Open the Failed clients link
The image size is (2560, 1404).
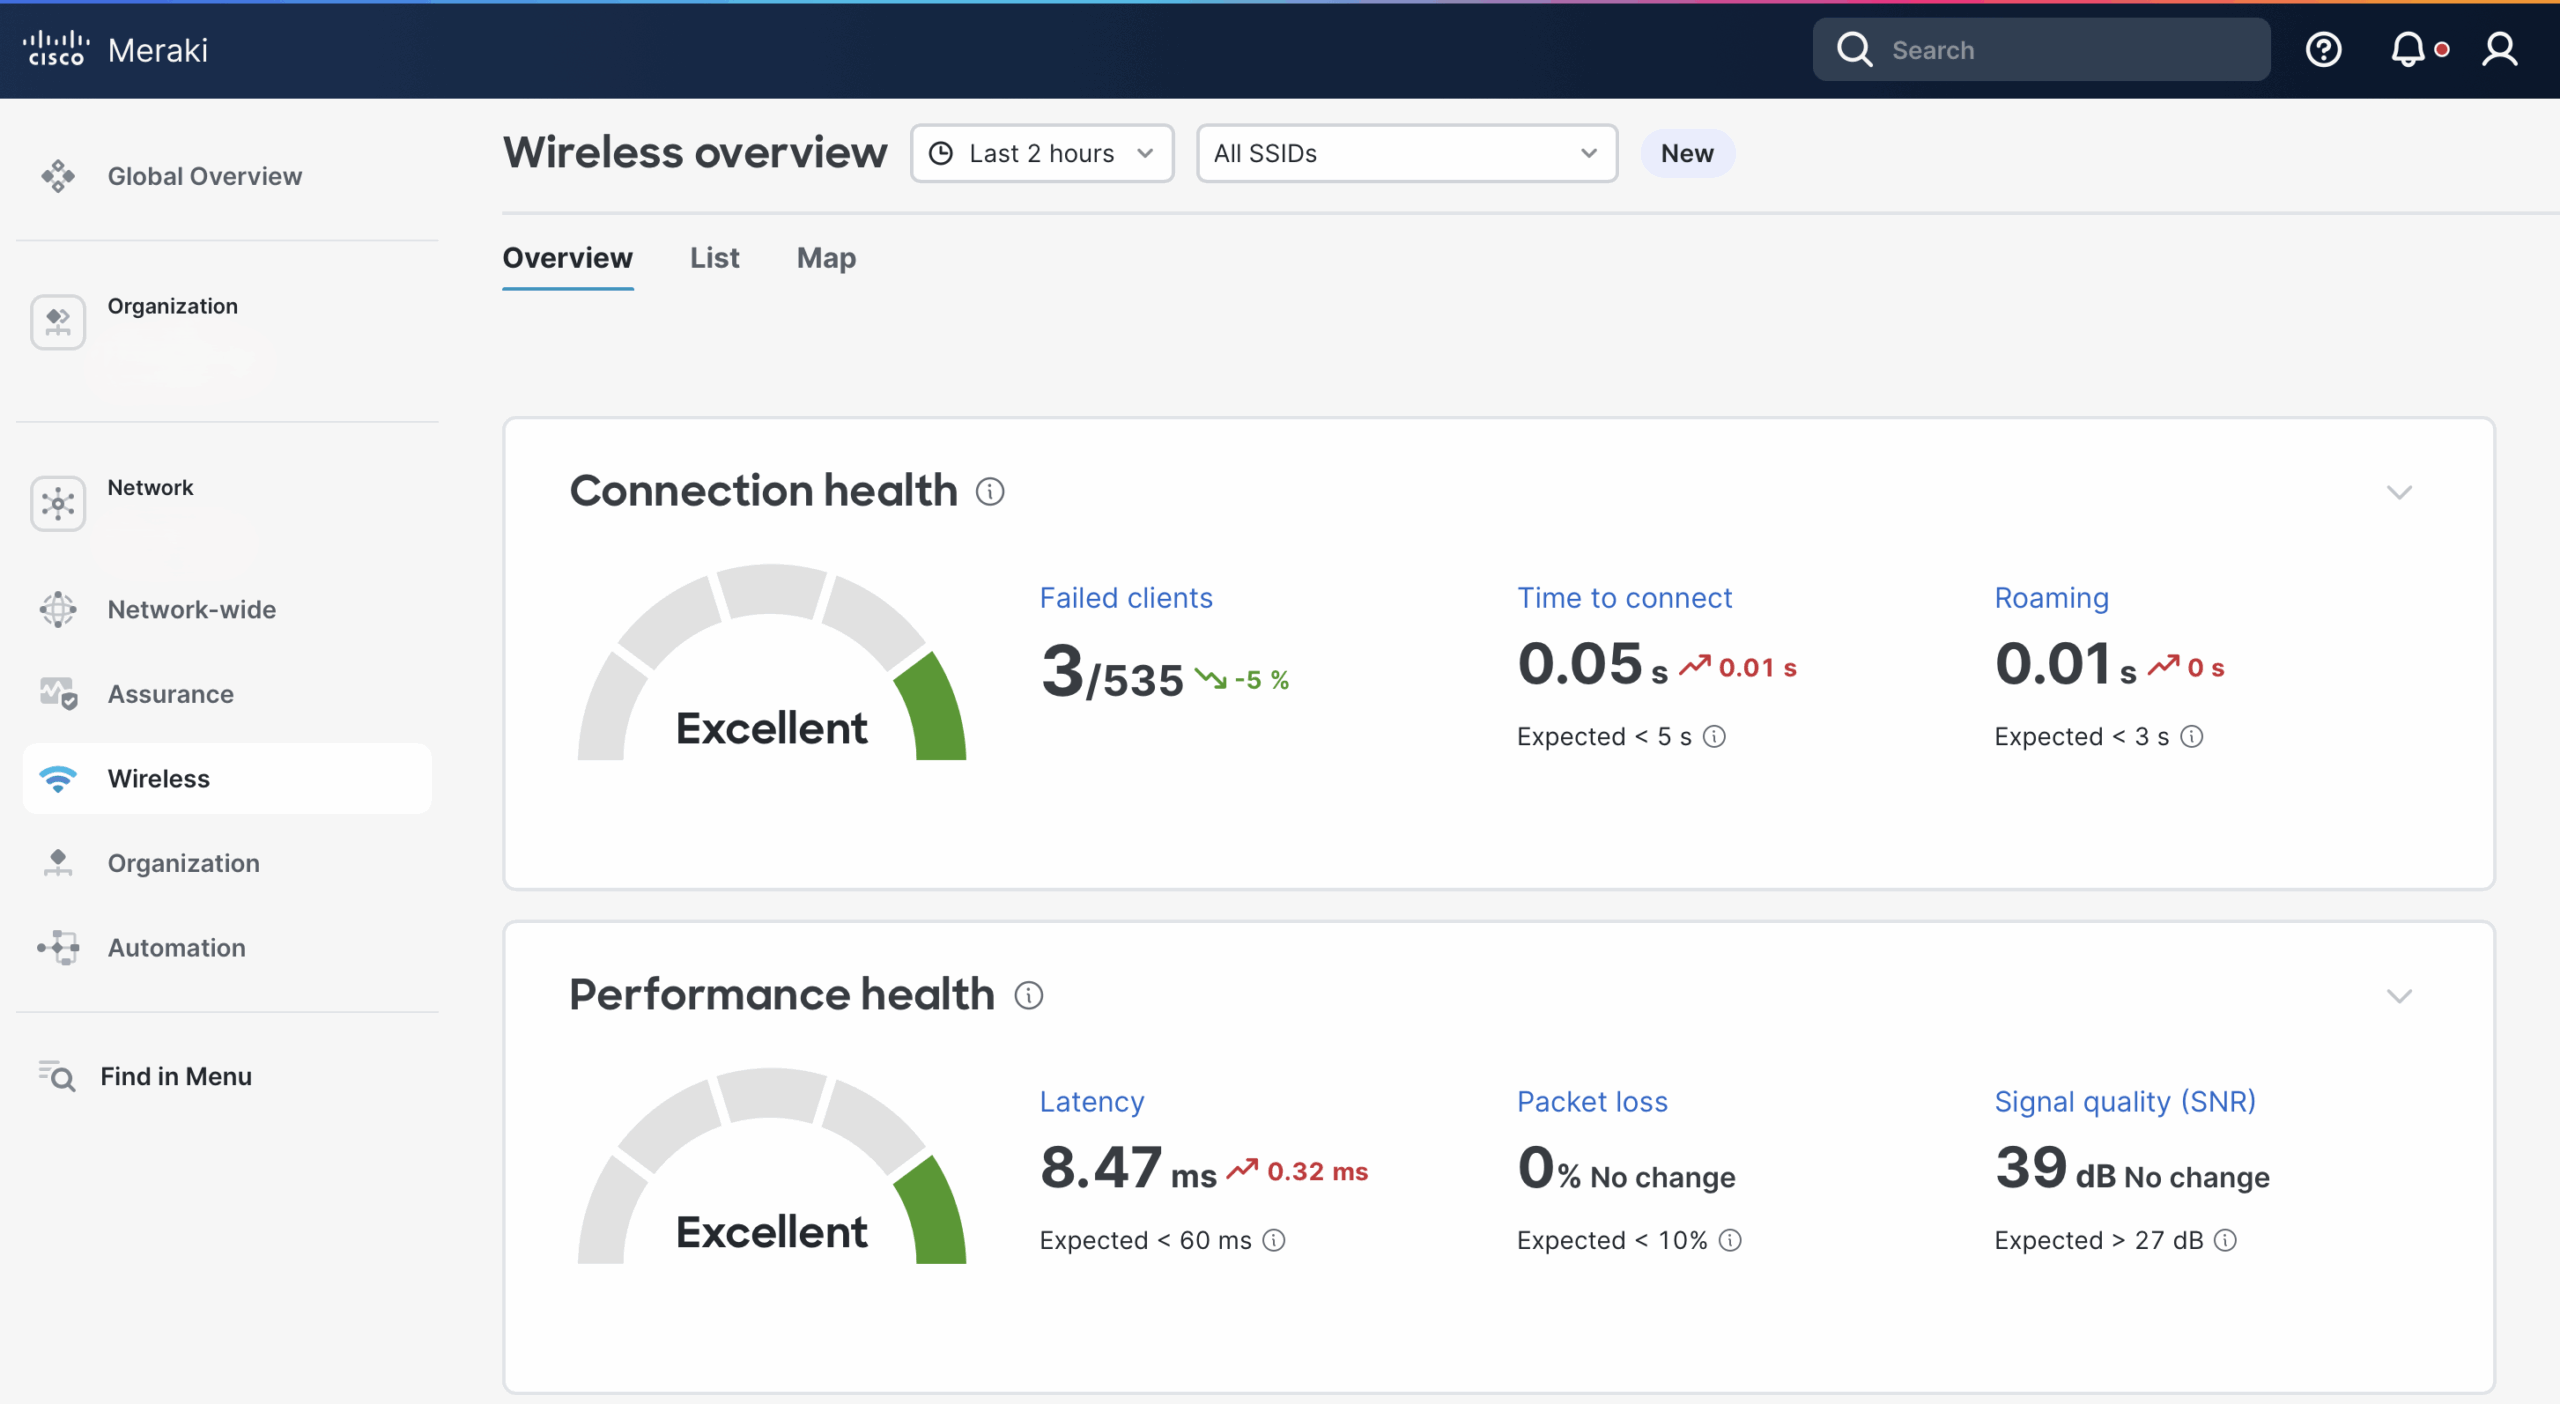[x=1126, y=598]
